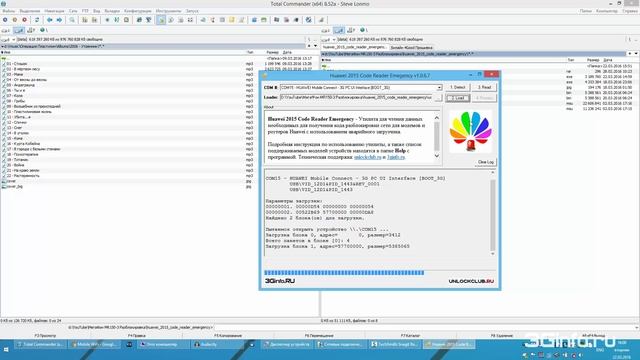Image resolution: width=640 pixels, height=360 pixels.
Task: Click the Loader path input field
Action: [356, 98]
